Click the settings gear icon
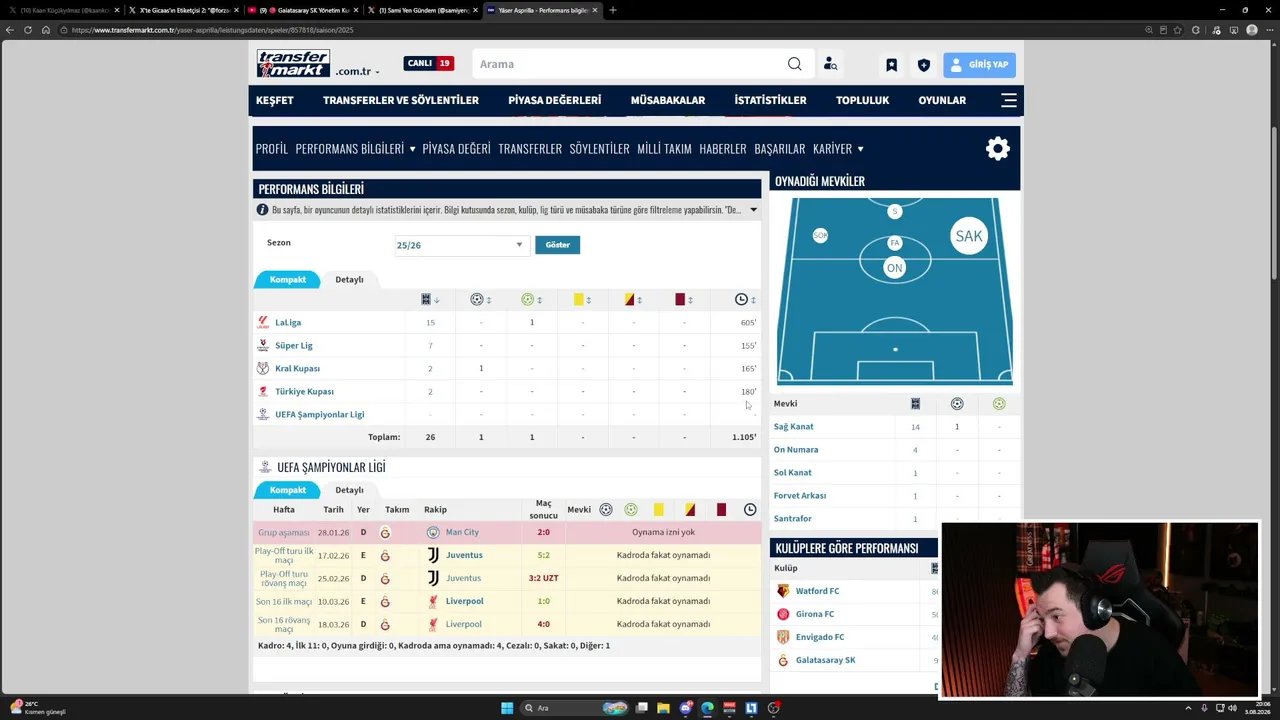1280x720 pixels. coord(997,149)
